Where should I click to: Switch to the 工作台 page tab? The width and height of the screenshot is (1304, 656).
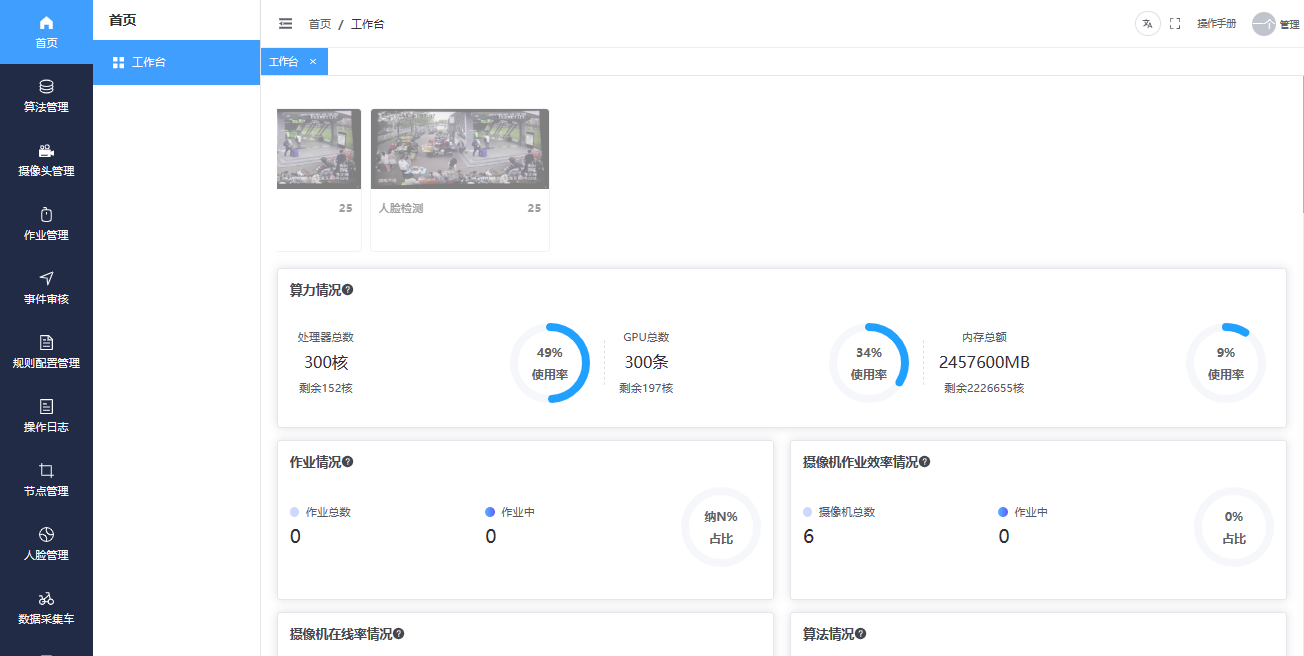284,62
